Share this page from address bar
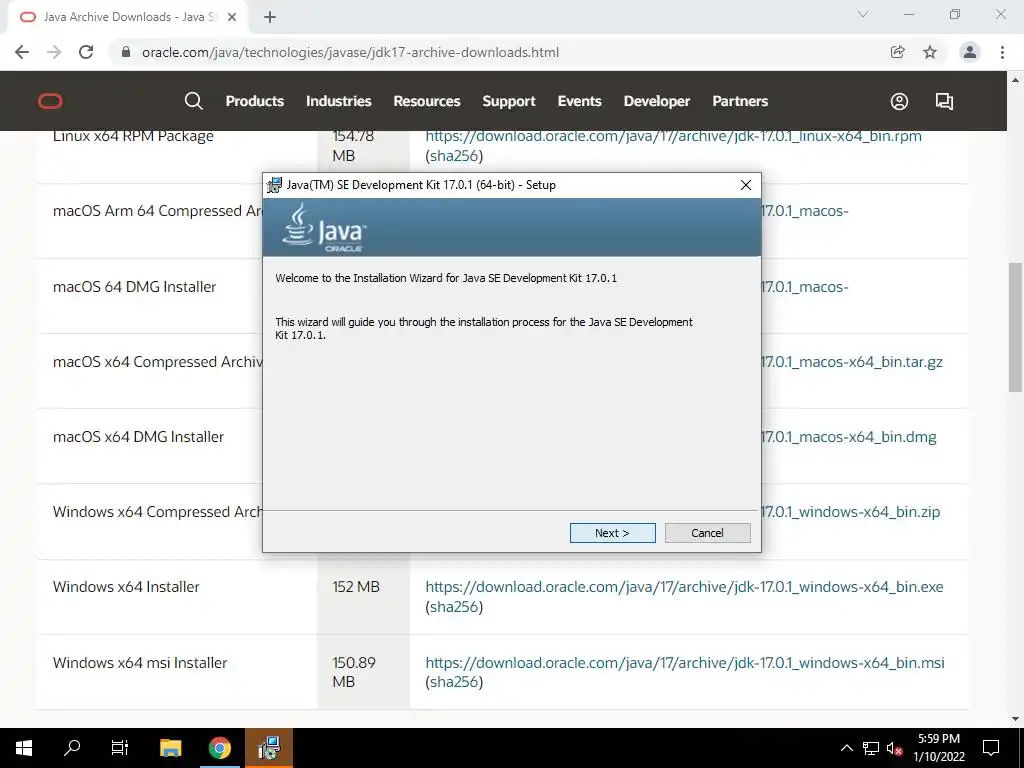 (x=898, y=52)
